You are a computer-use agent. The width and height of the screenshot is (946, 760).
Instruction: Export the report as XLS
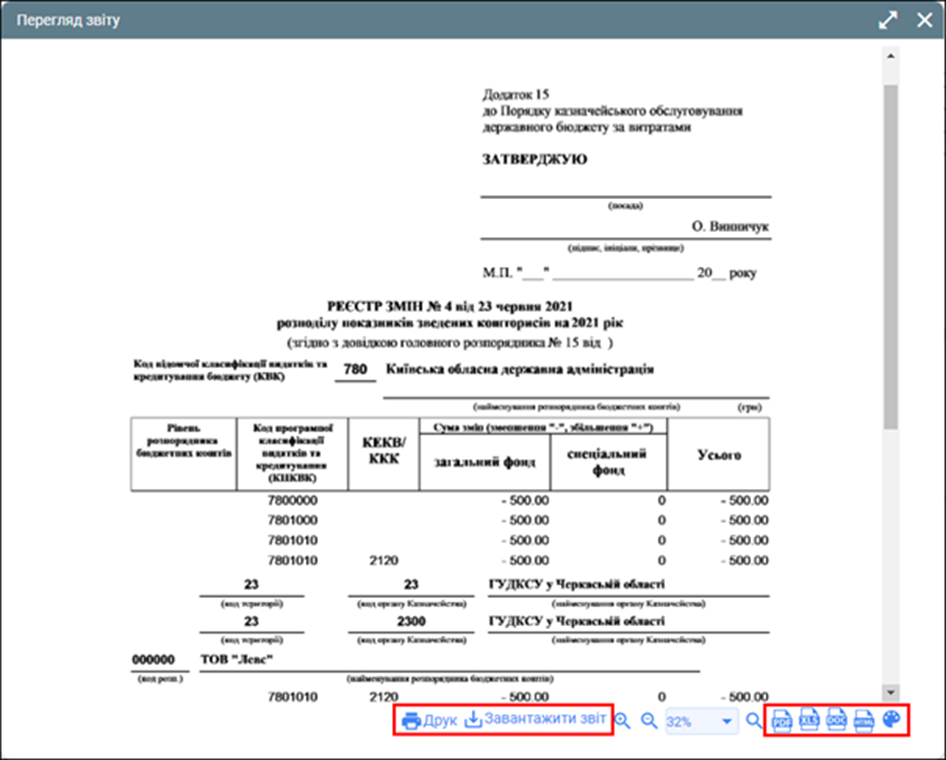coord(810,720)
